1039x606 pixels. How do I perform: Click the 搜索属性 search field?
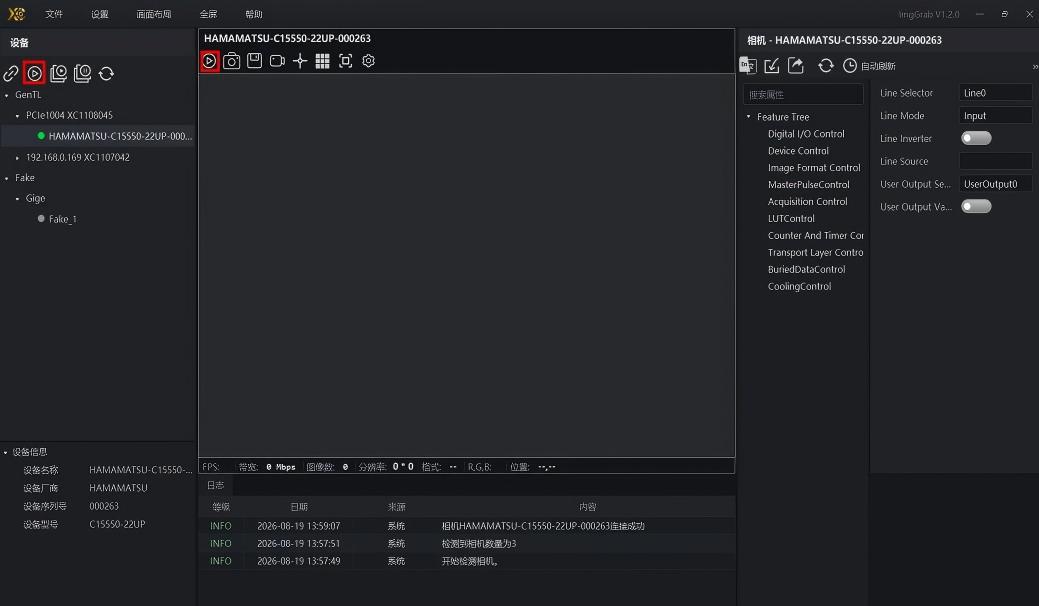pos(803,95)
